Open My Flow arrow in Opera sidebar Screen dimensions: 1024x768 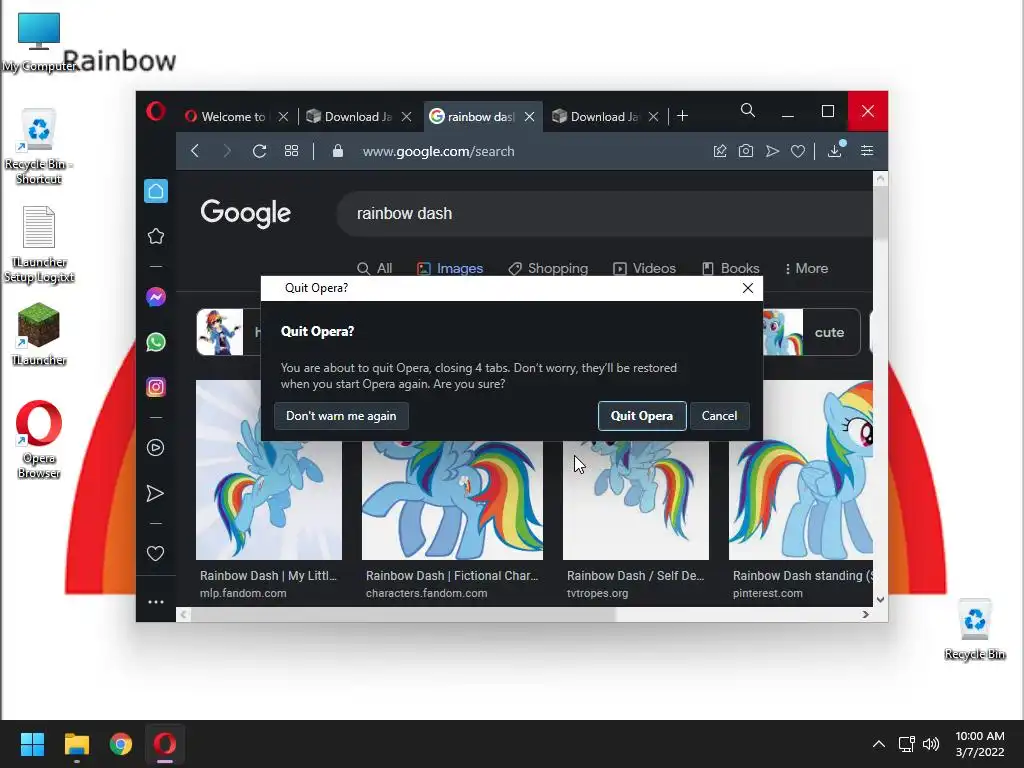[155, 493]
